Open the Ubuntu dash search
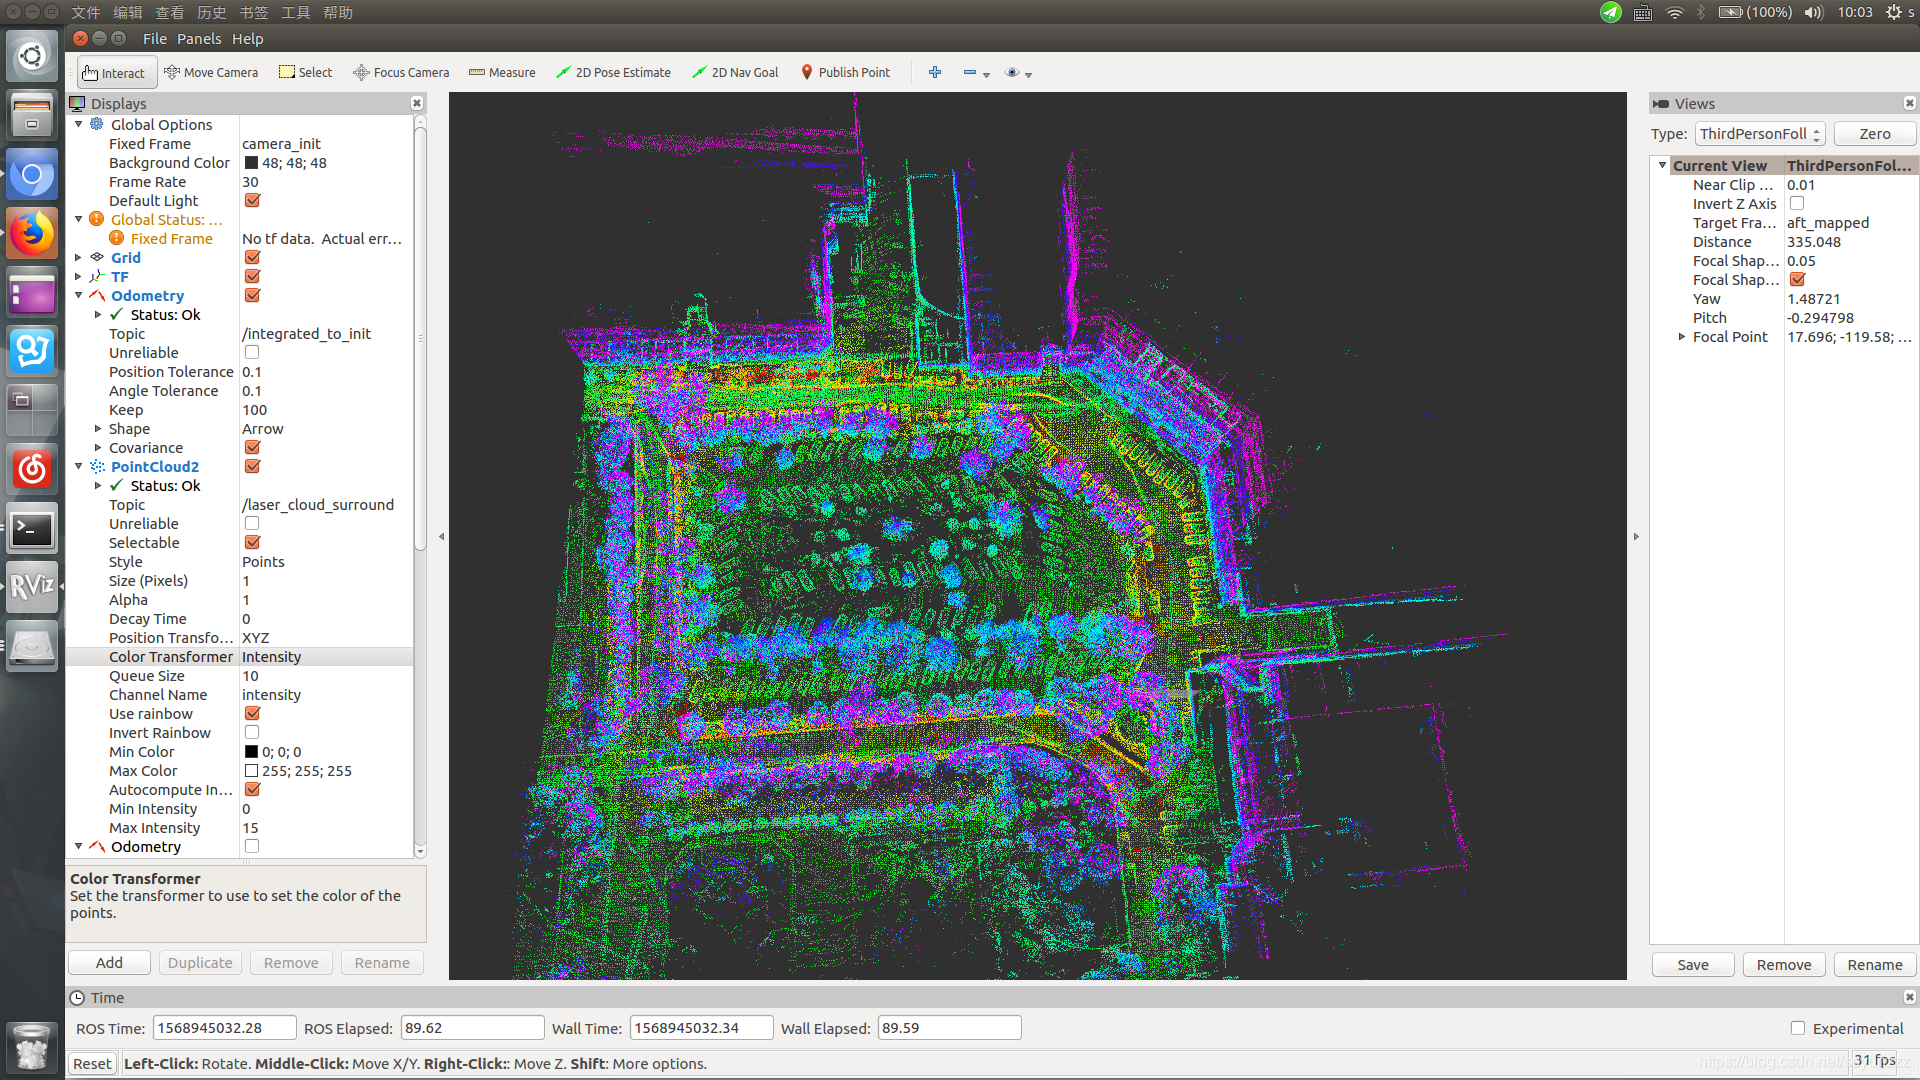 [x=32, y=56]
